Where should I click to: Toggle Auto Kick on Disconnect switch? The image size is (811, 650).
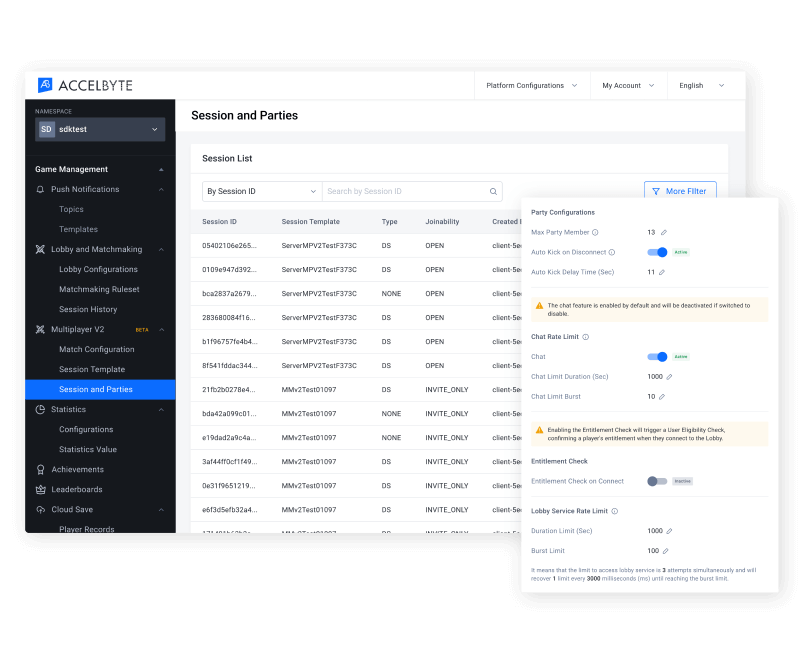tap(657, 252)
